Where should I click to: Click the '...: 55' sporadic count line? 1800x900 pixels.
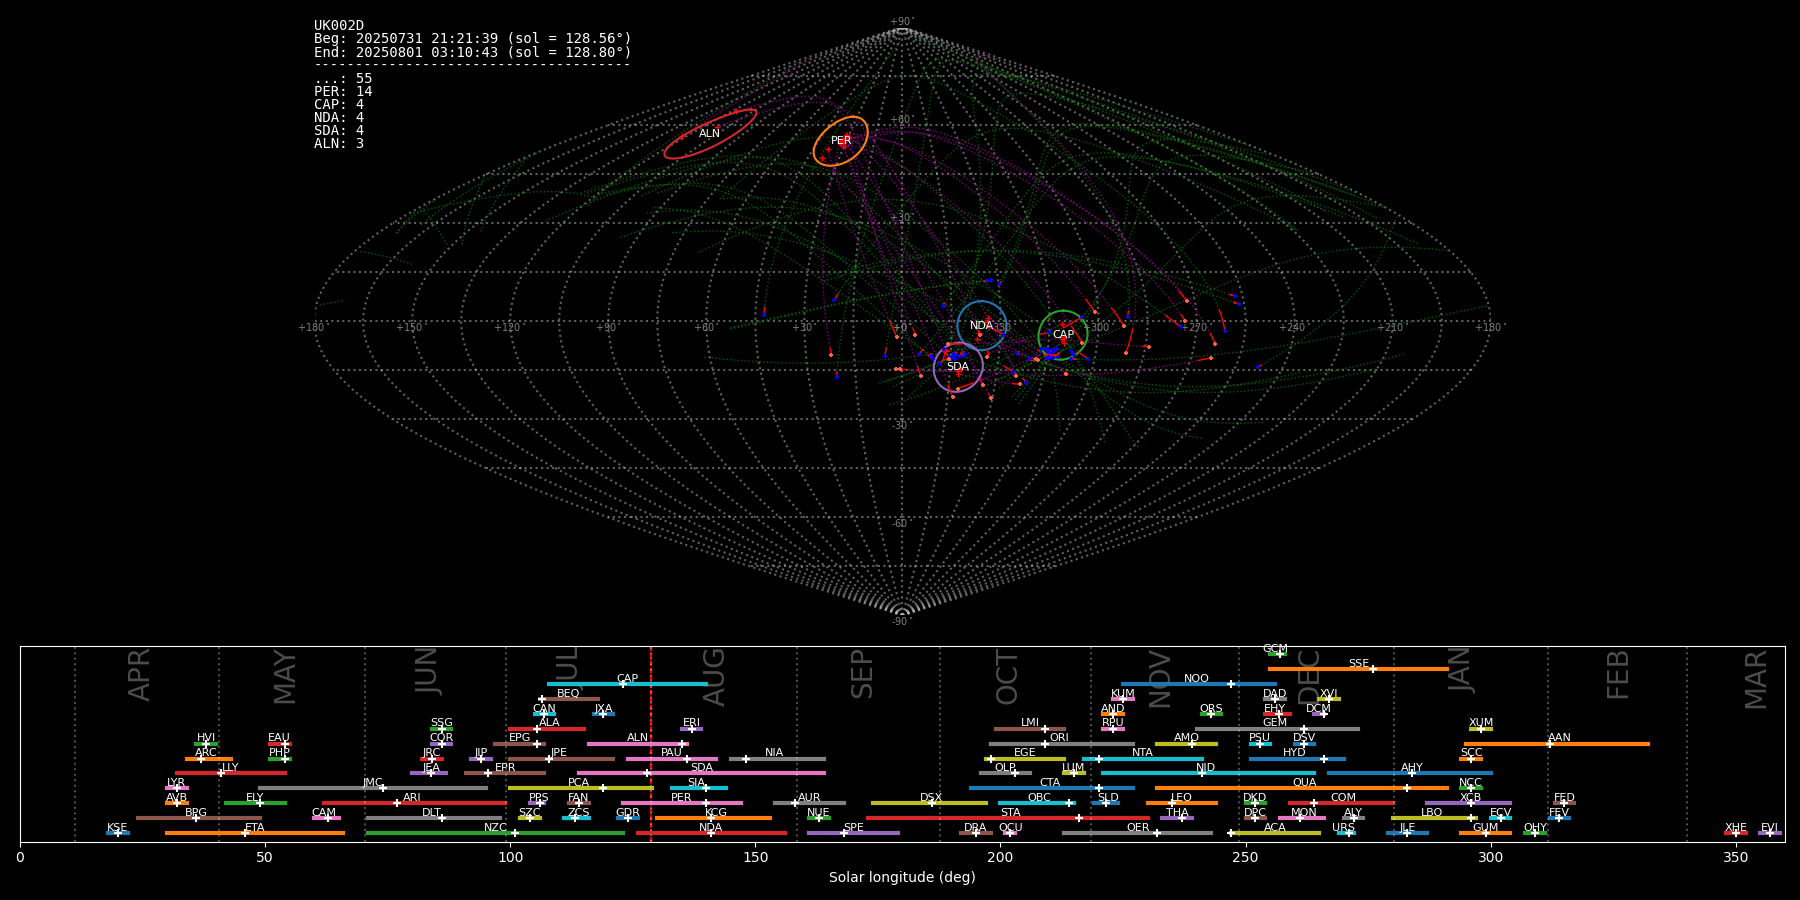(x=343, y=78)
